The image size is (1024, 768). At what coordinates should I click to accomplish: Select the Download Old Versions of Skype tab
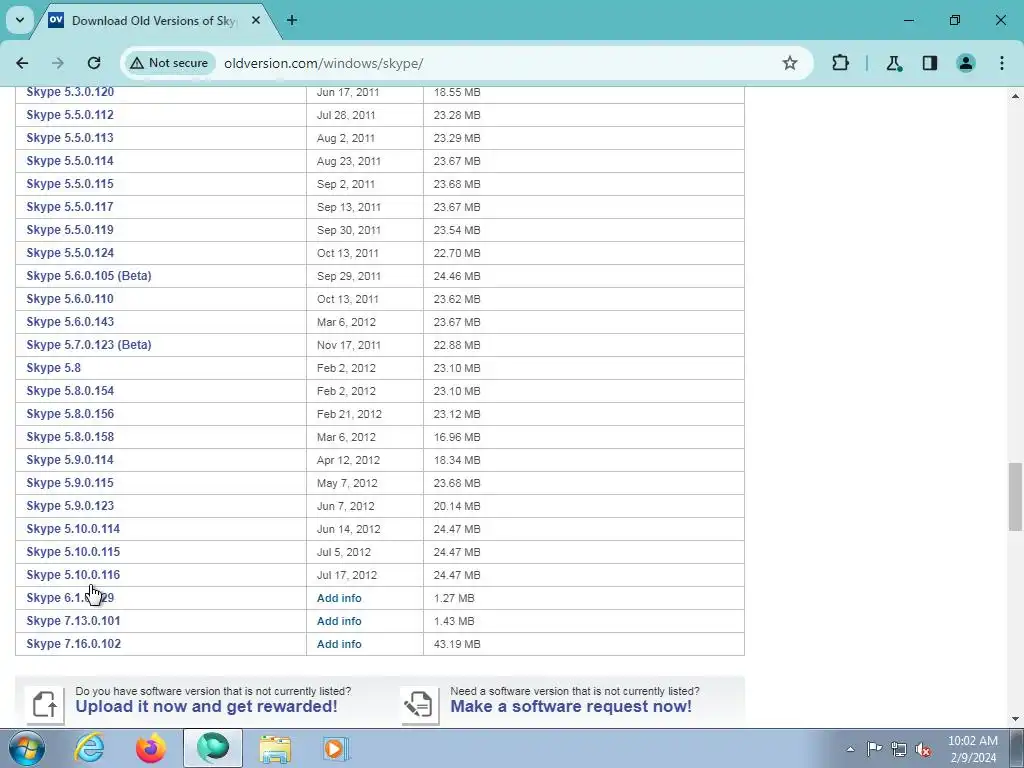pyautogui.click(x=155, y=20)
